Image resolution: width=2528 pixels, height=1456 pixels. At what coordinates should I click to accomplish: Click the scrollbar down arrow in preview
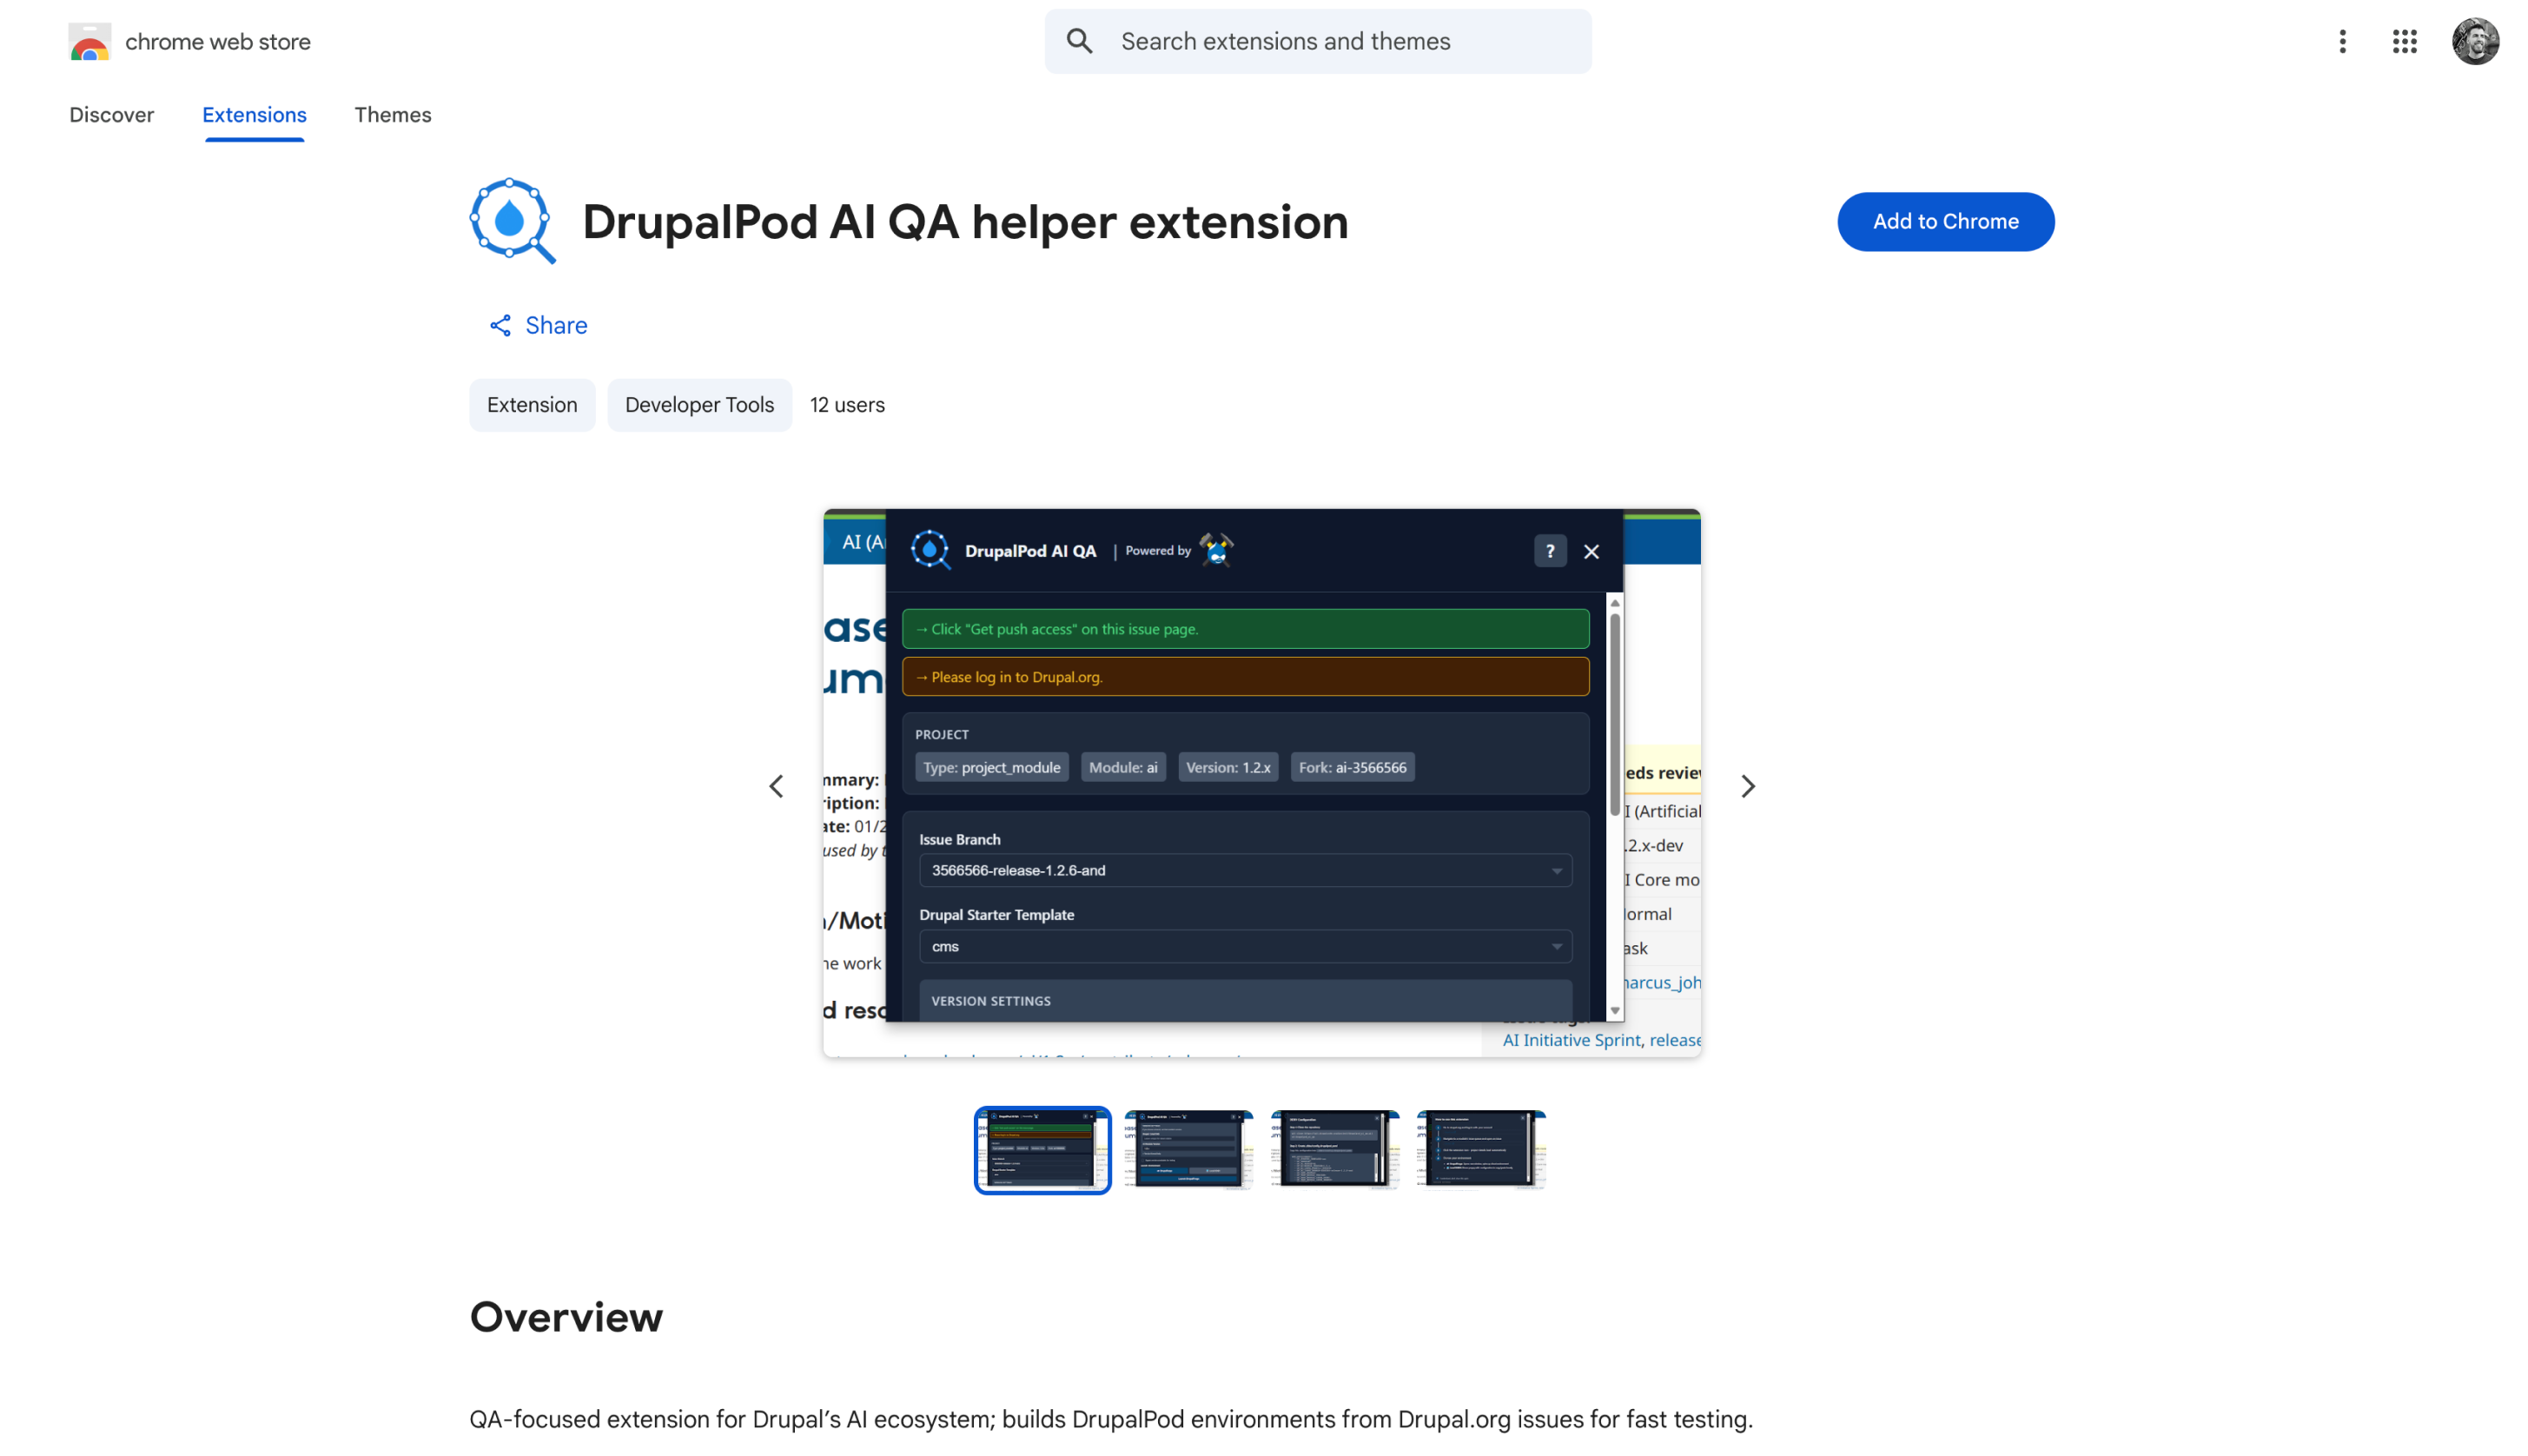1614,1011
